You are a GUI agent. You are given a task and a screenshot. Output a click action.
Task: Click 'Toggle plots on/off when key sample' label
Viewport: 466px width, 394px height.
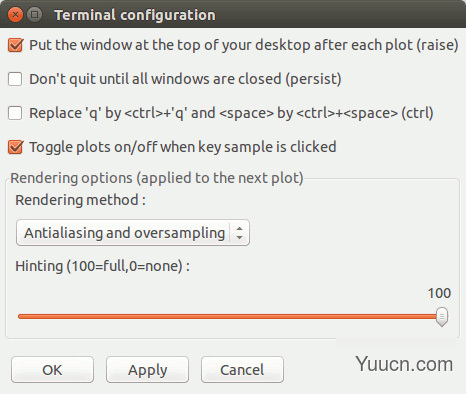click(183, 147)
